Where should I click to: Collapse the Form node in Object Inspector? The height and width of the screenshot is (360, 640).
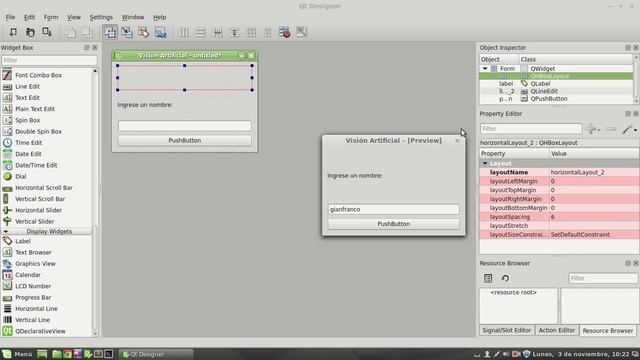click(x=485, y=69)
